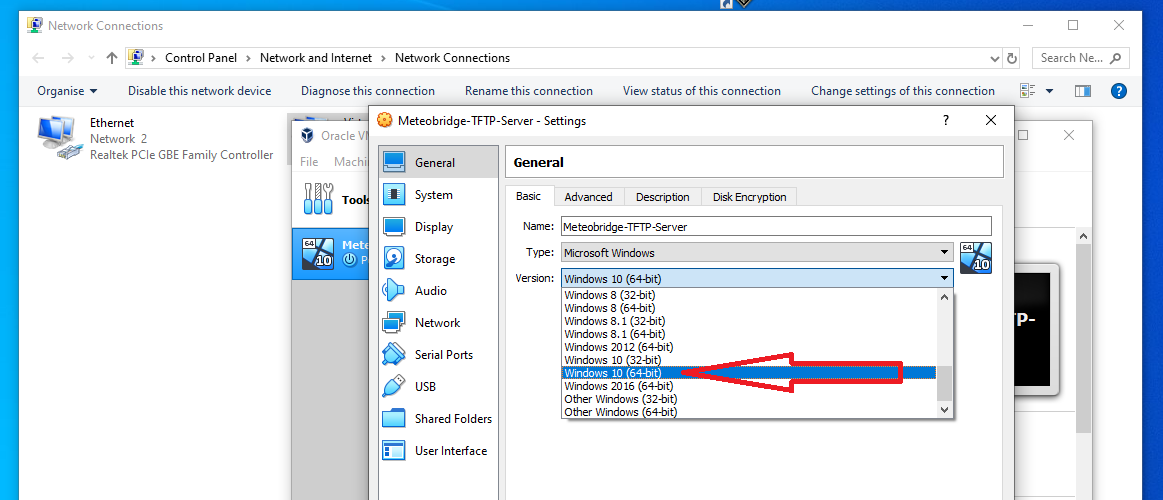Select the USB settings category

[x=425, y=387]
